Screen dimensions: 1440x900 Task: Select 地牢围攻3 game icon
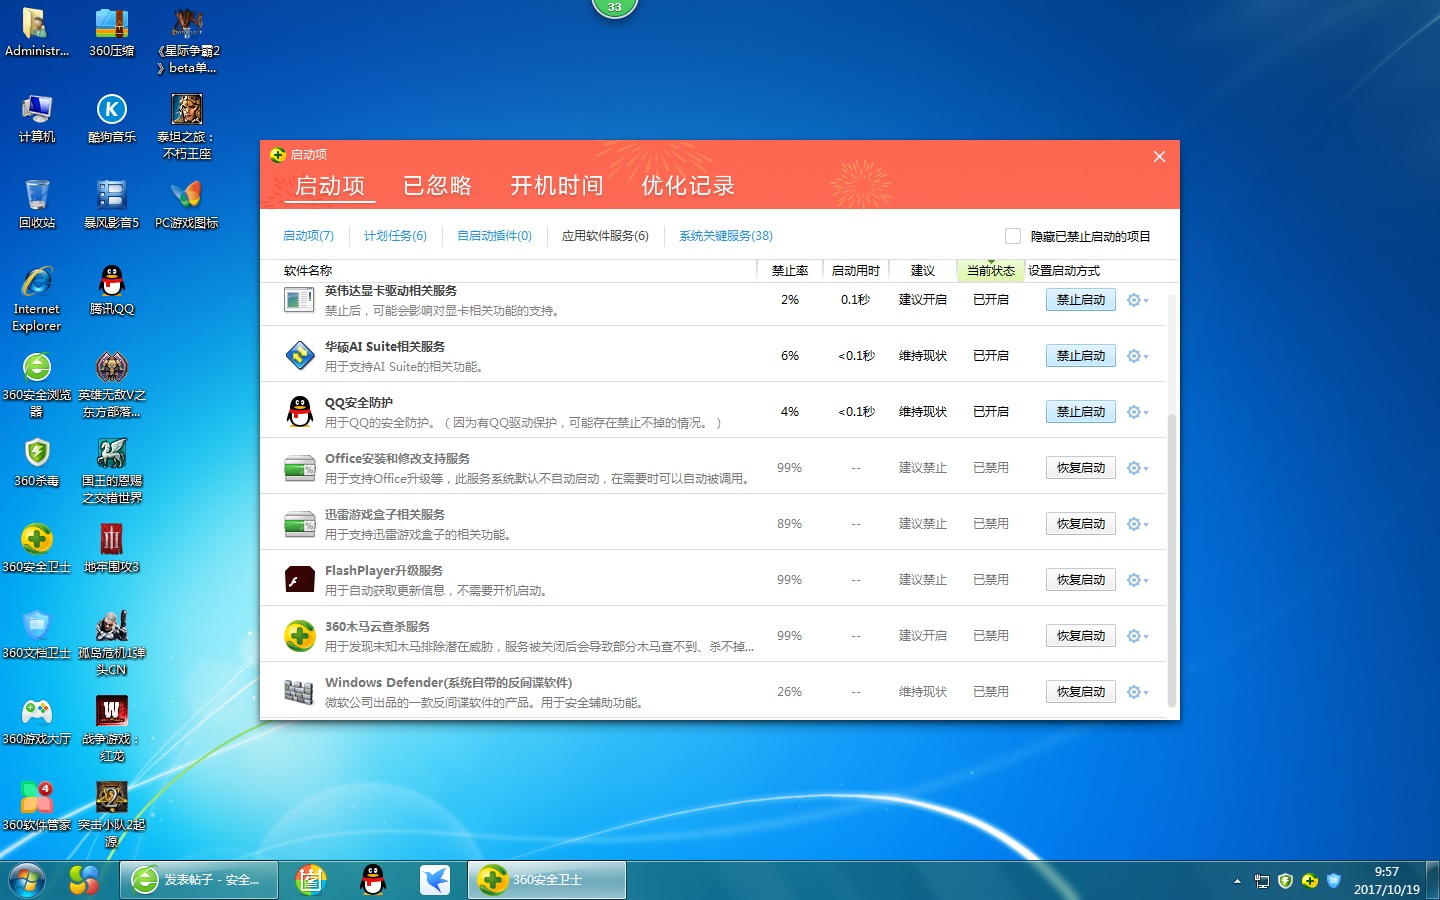pyautogui.click(x=112, y=549)
